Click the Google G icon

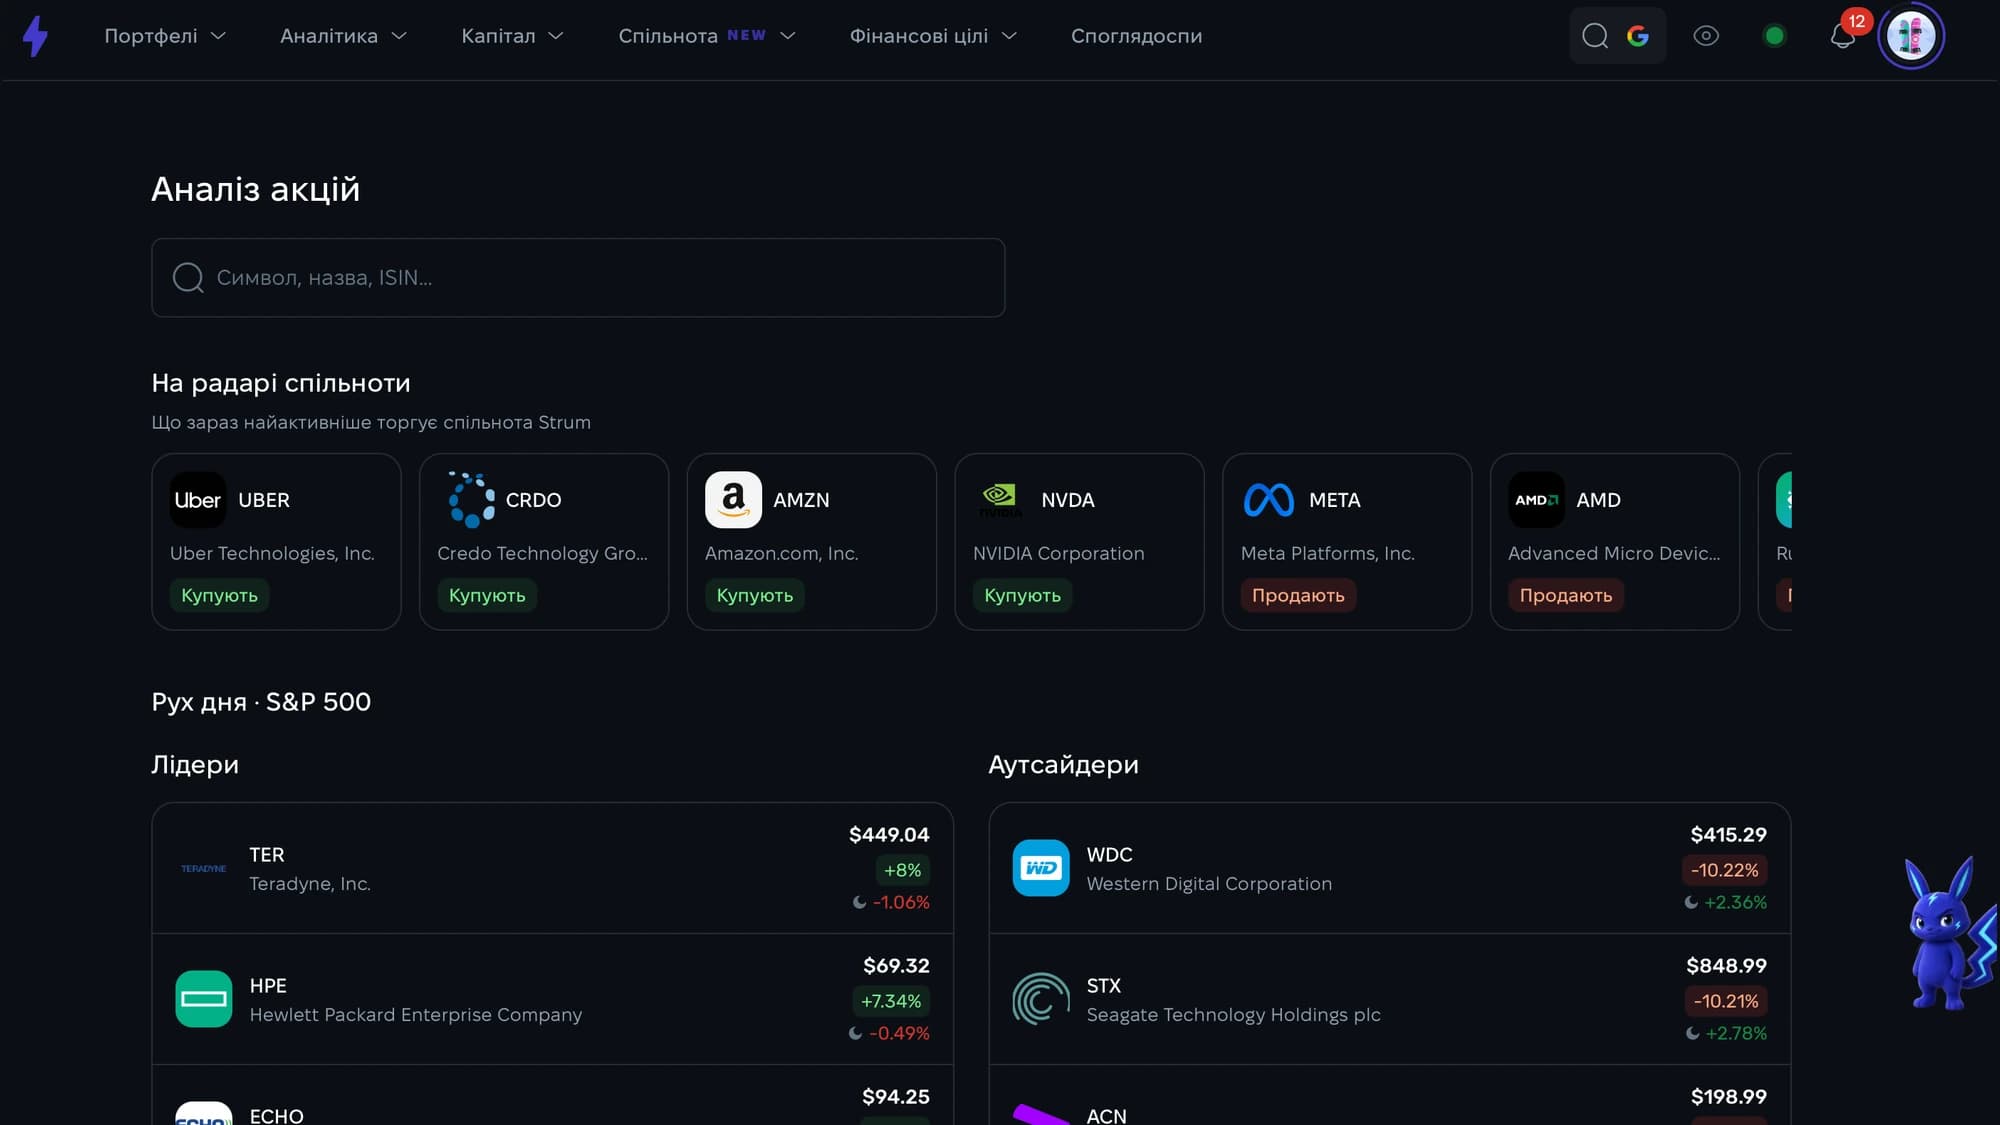click(1638, 36)
